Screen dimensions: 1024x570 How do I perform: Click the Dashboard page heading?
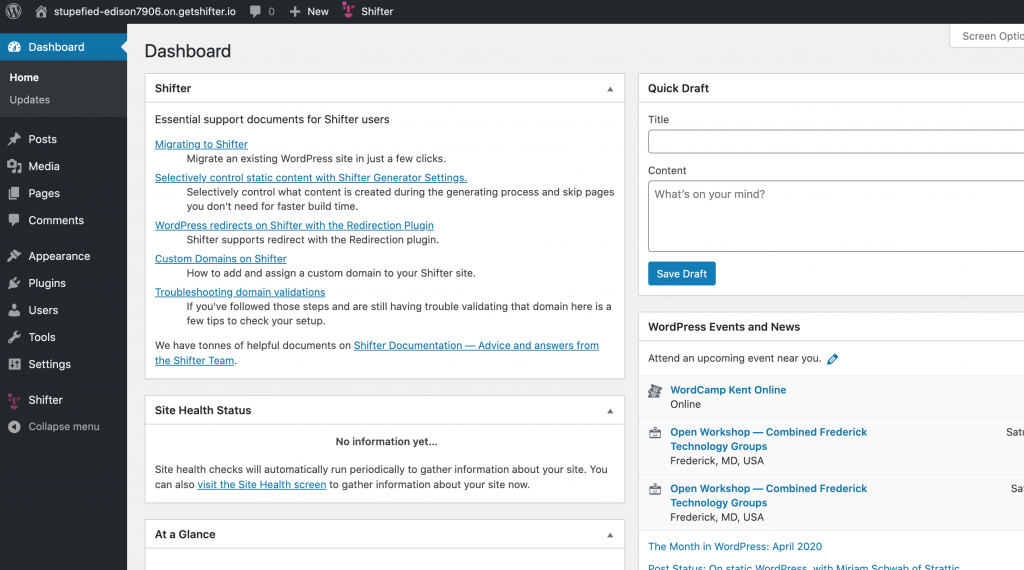pyautogui.click(x=187, y=51)
